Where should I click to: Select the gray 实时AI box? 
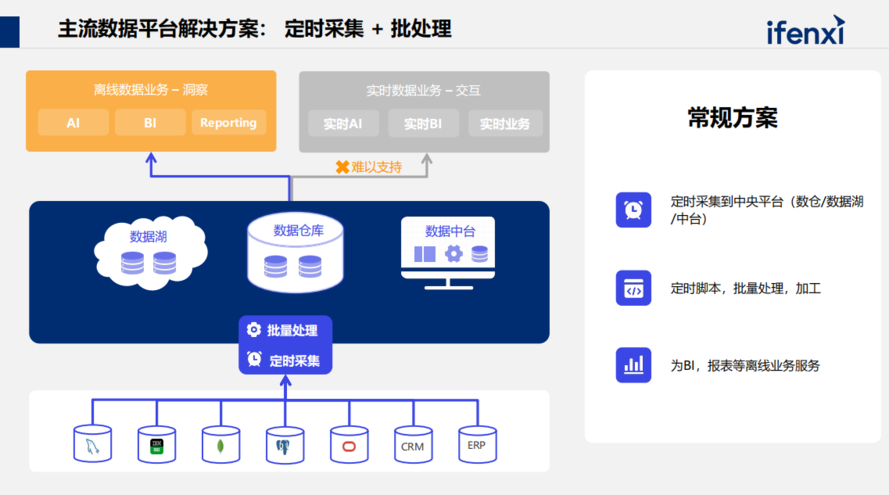[x=343, y=124]
